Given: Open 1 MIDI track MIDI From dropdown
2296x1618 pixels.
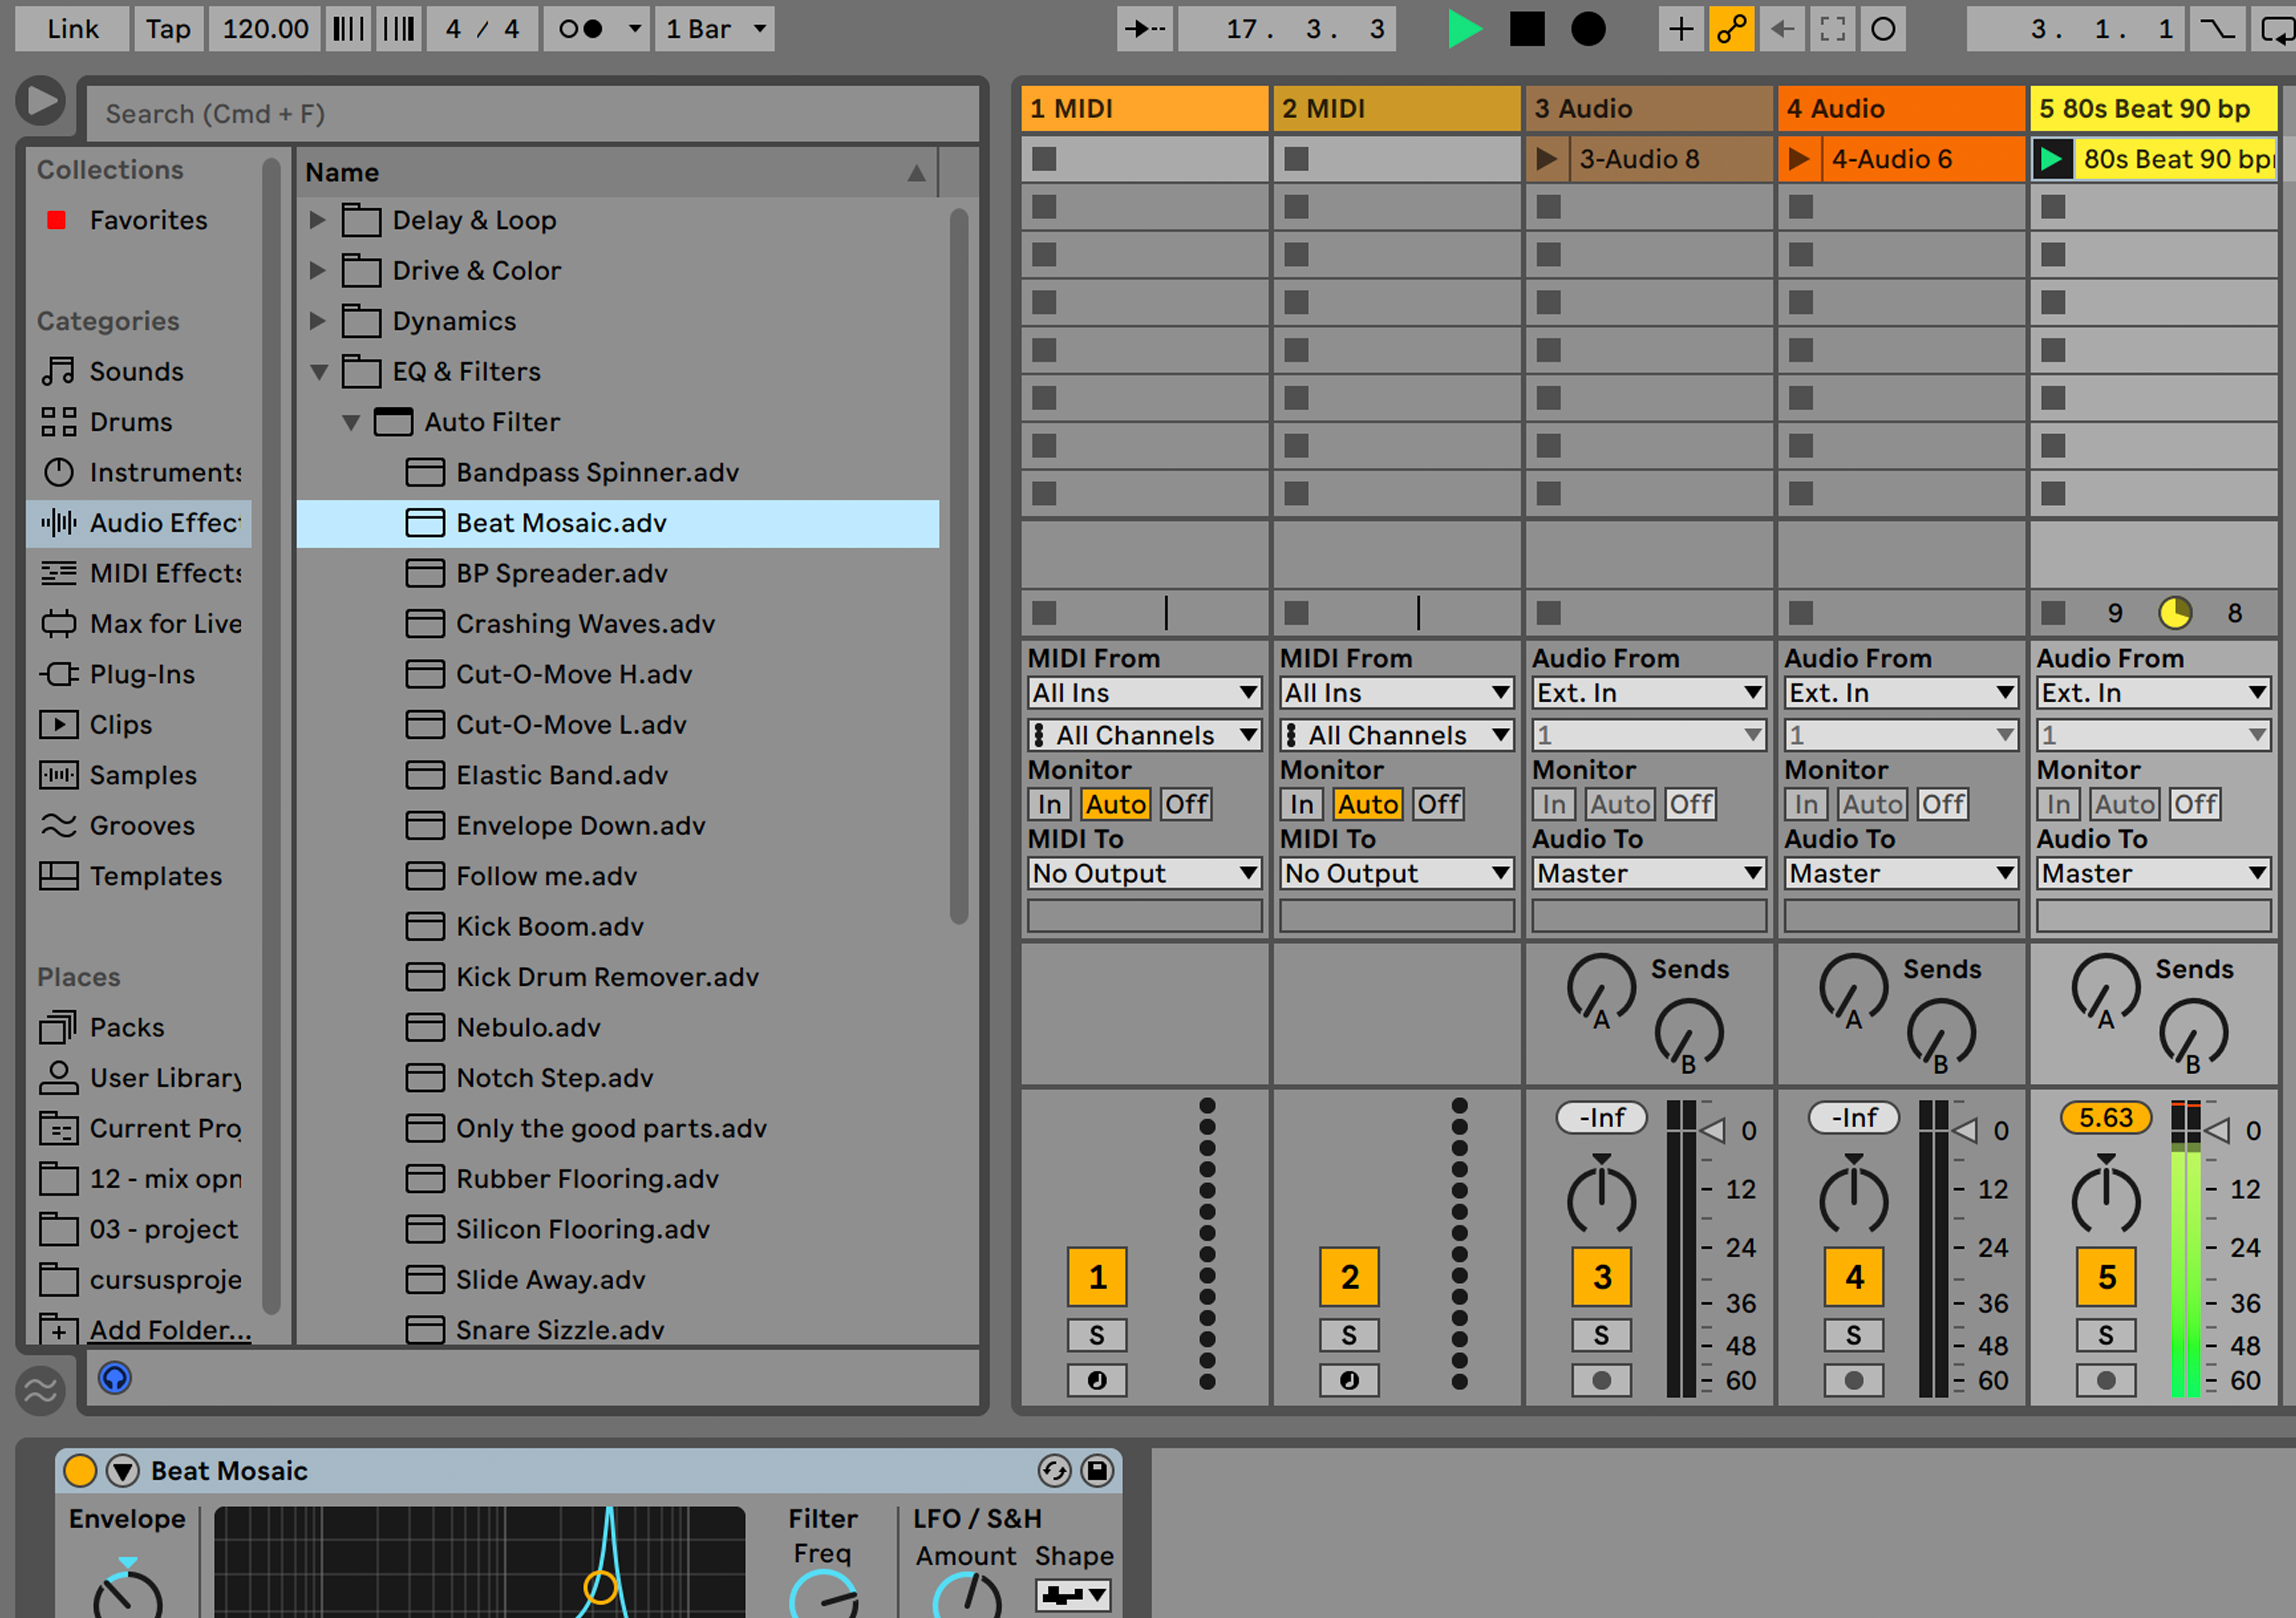Looking at the screenshot, I should coord(1144,693).
